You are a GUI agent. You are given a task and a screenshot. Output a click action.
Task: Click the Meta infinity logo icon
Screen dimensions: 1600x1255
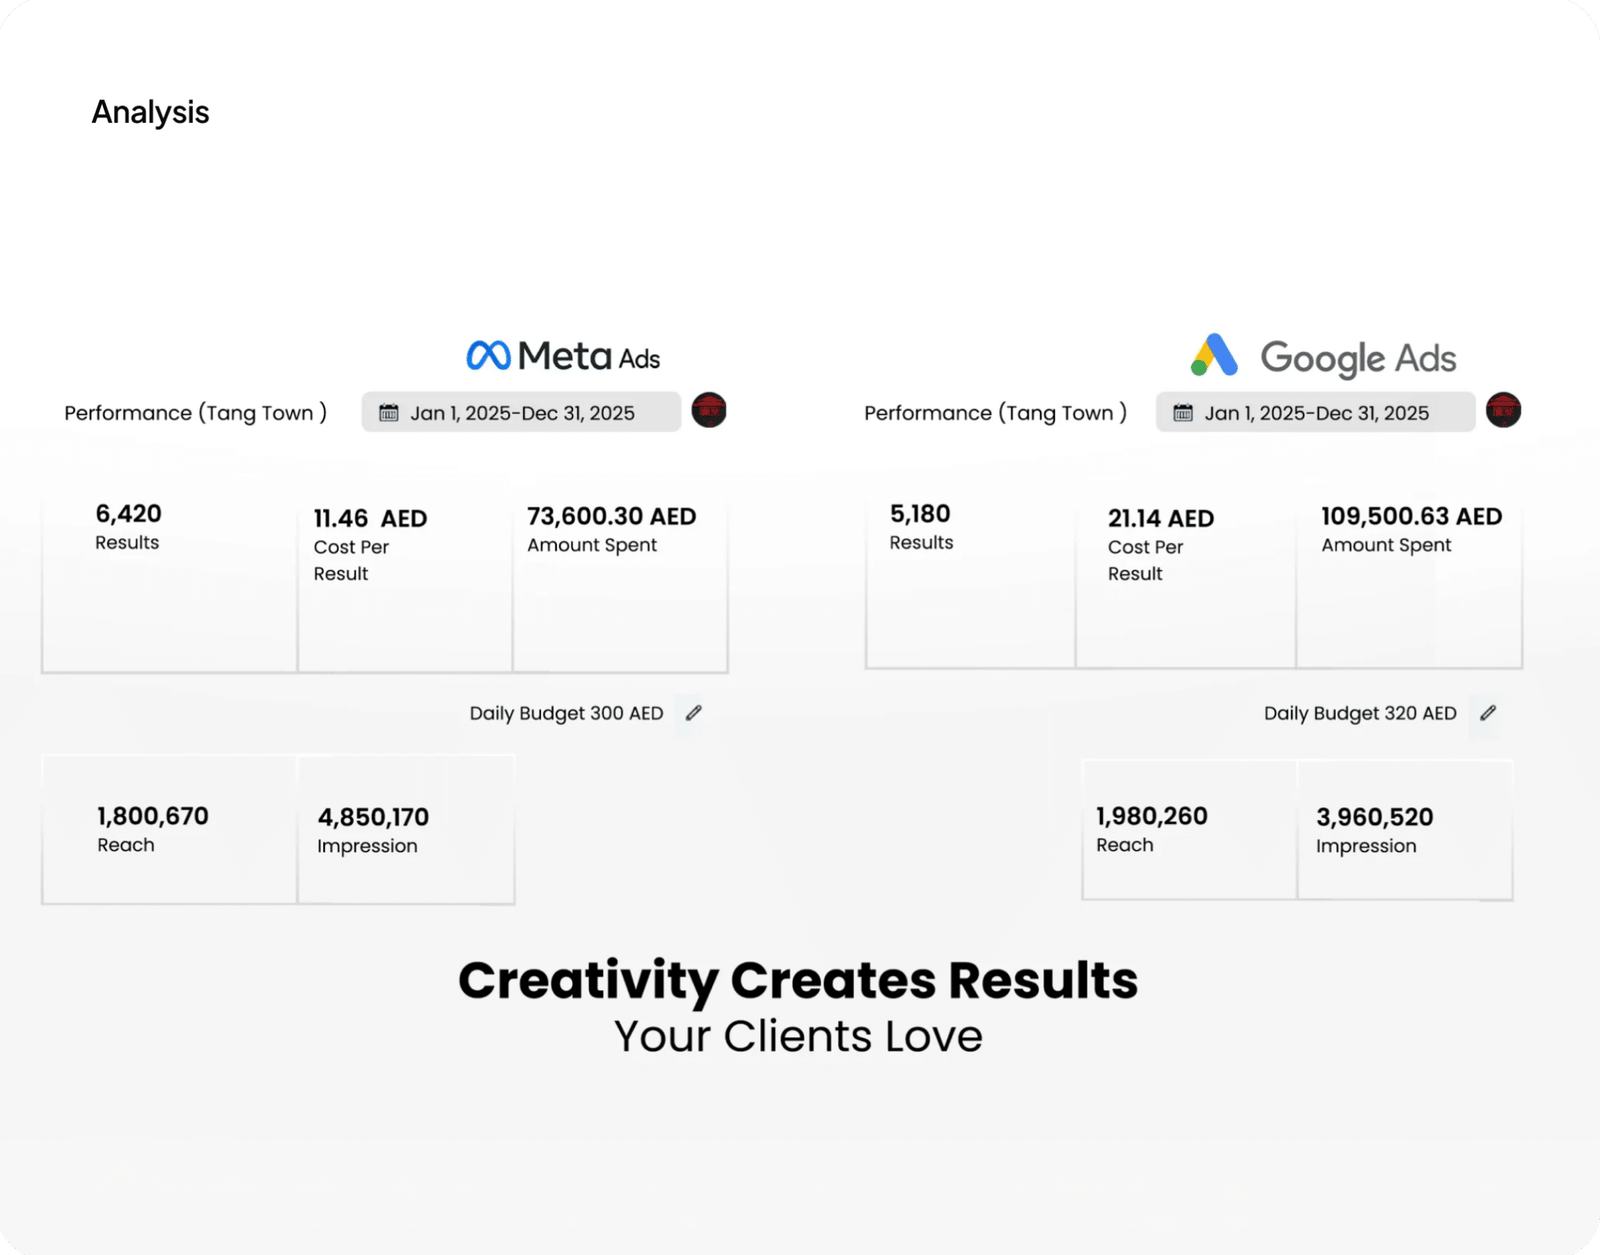pos(488,355)
